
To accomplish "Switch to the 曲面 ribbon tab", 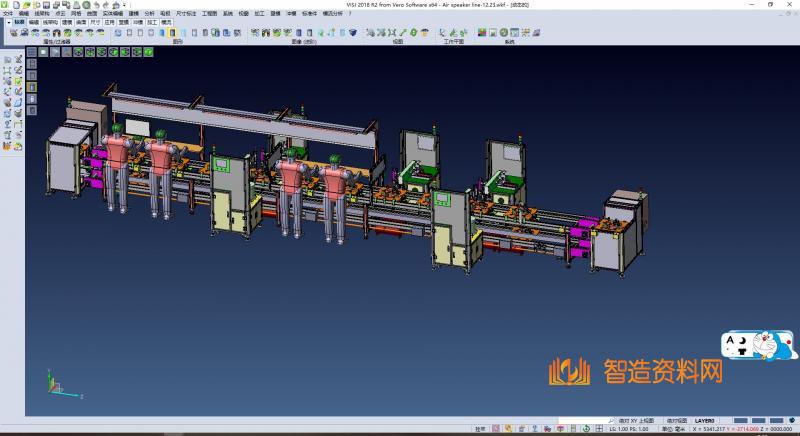I will tap(81, 21).
